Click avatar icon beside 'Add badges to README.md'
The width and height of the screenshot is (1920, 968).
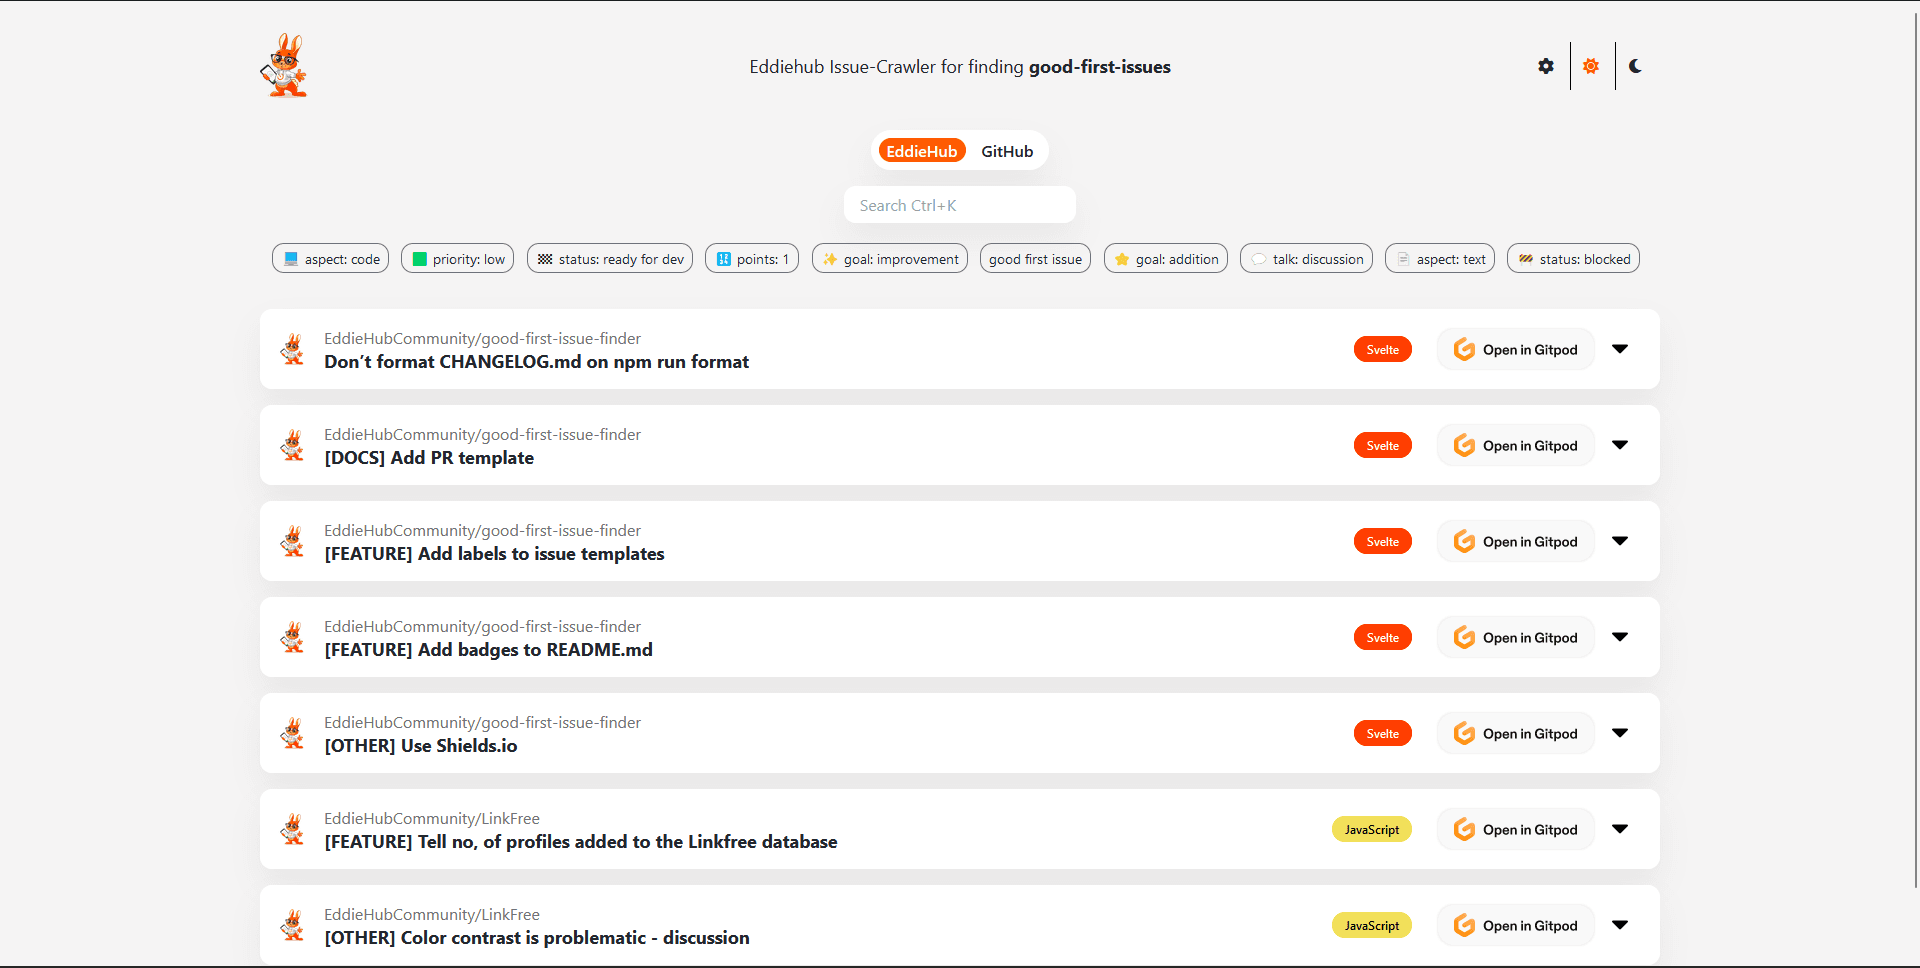click(292, 637)
